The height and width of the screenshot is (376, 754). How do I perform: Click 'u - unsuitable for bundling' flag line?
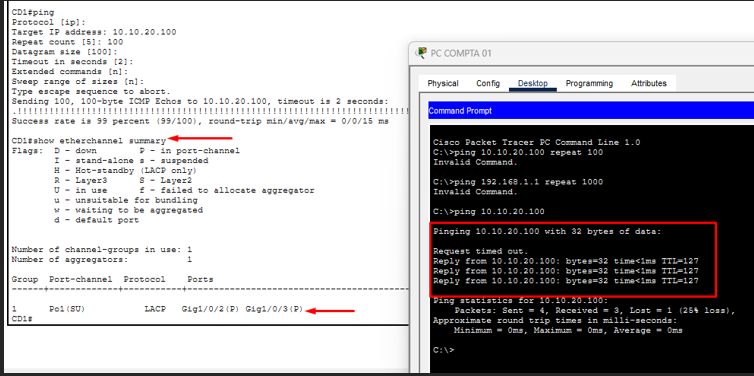(x=126, y=200)
